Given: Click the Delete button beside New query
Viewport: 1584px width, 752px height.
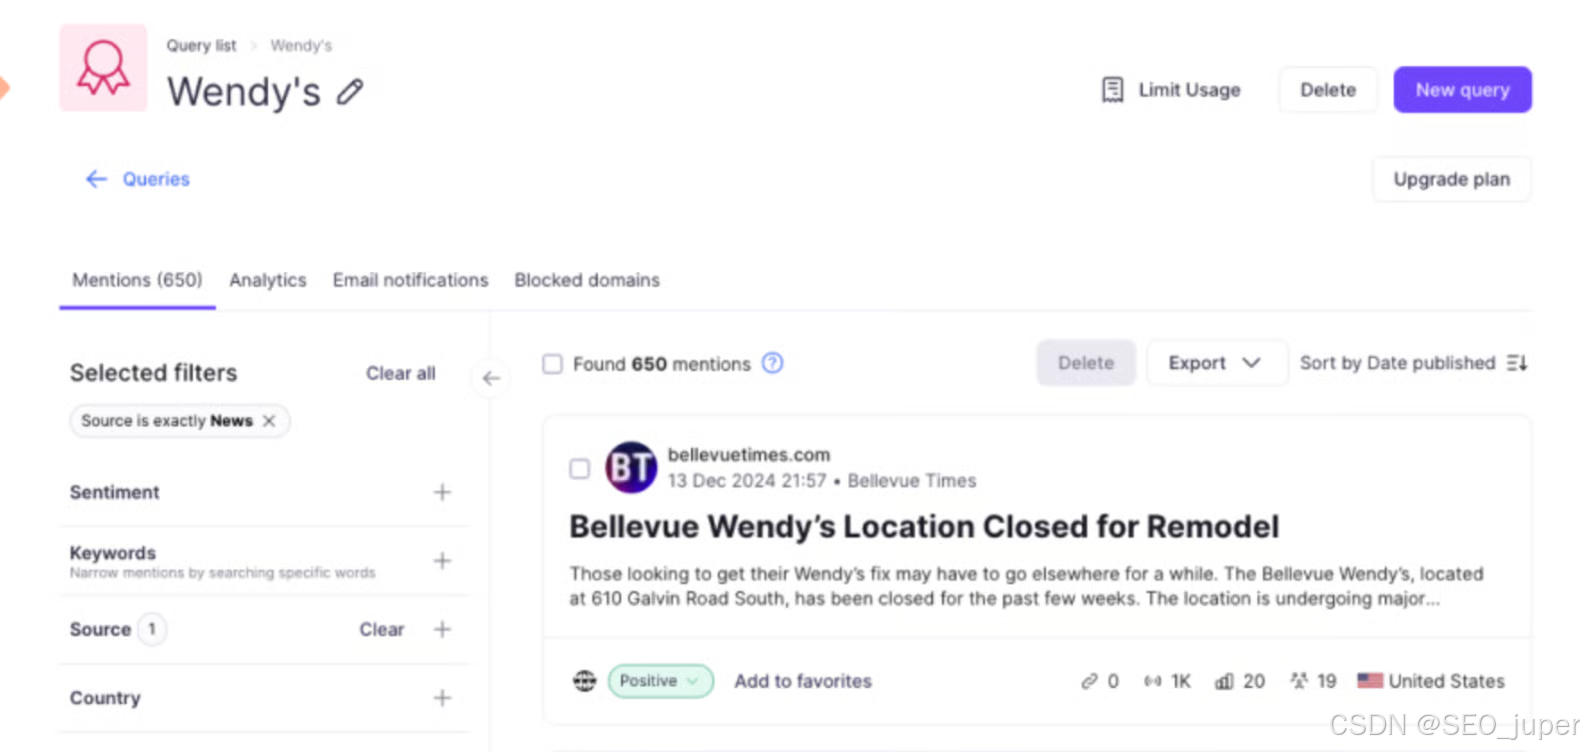Looking at the screenshot, I should [1328, 90].
